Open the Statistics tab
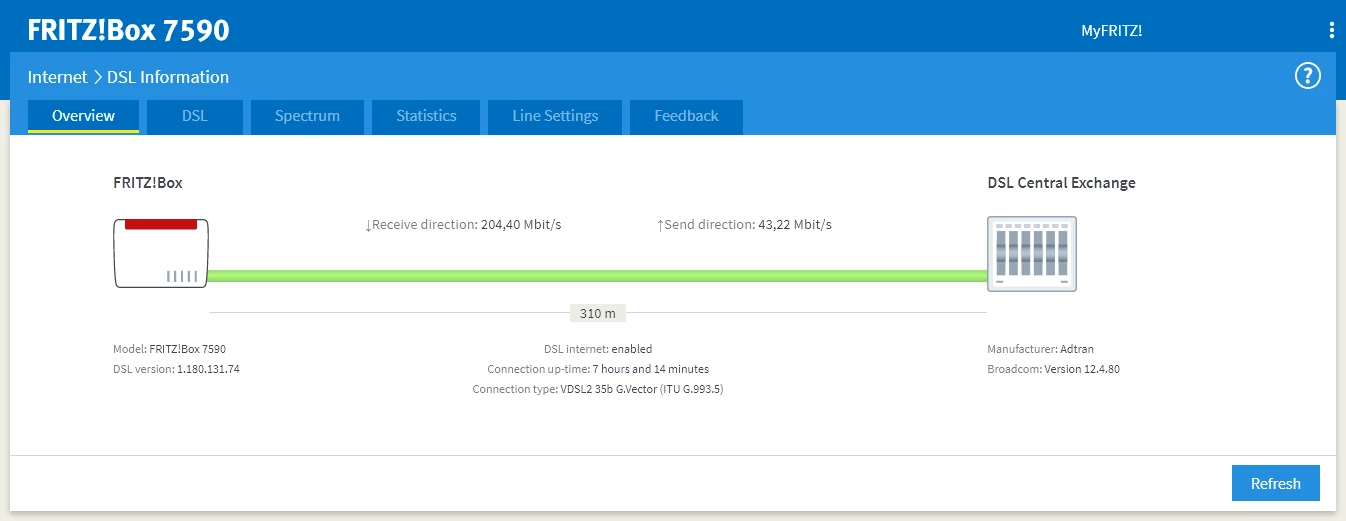This screenshot has width=1346, height=521. pyautogui.click(x=426, y=116)
